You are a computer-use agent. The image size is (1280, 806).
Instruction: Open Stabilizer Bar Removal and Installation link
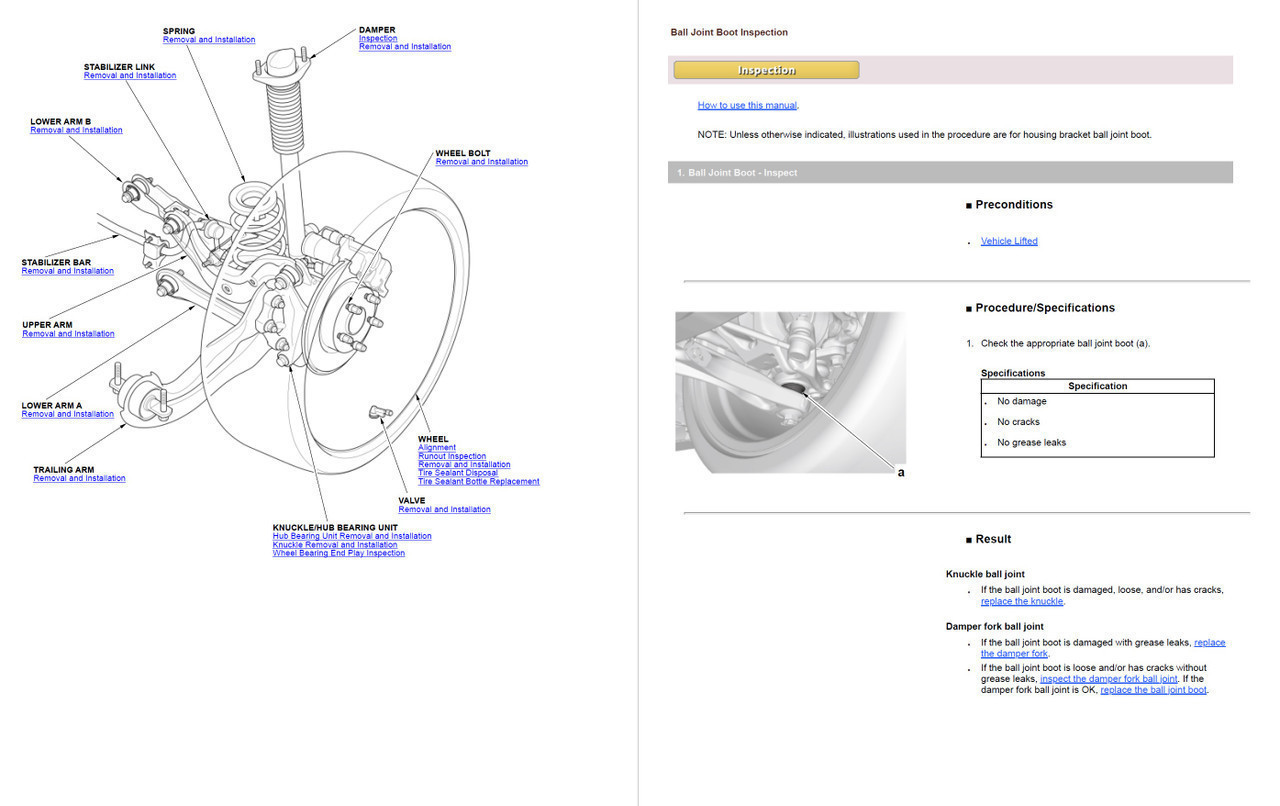pos(68,271)
